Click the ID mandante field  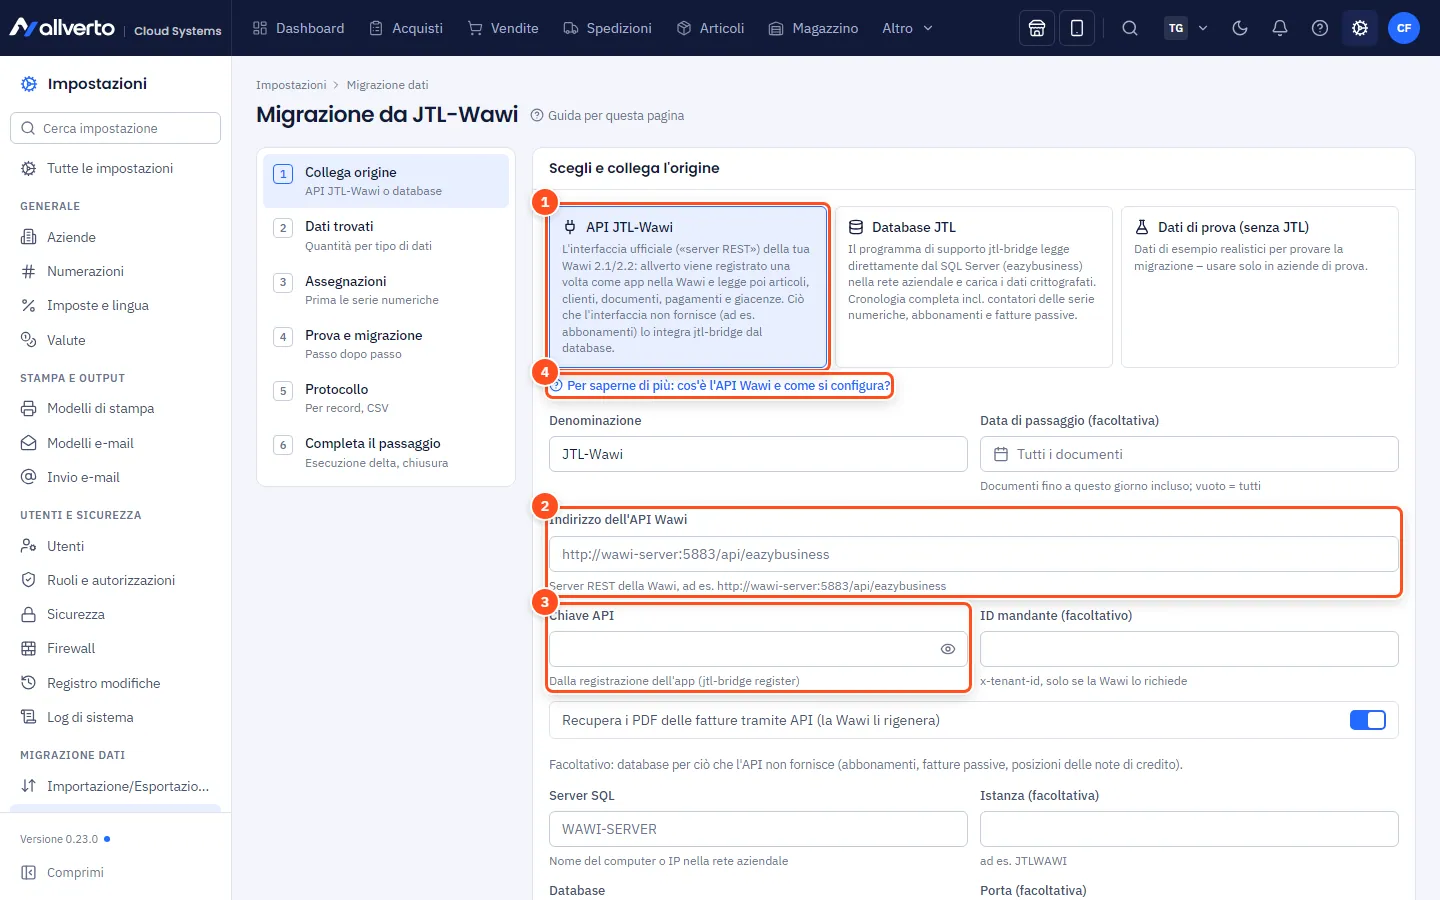[x=1189, y=649]
